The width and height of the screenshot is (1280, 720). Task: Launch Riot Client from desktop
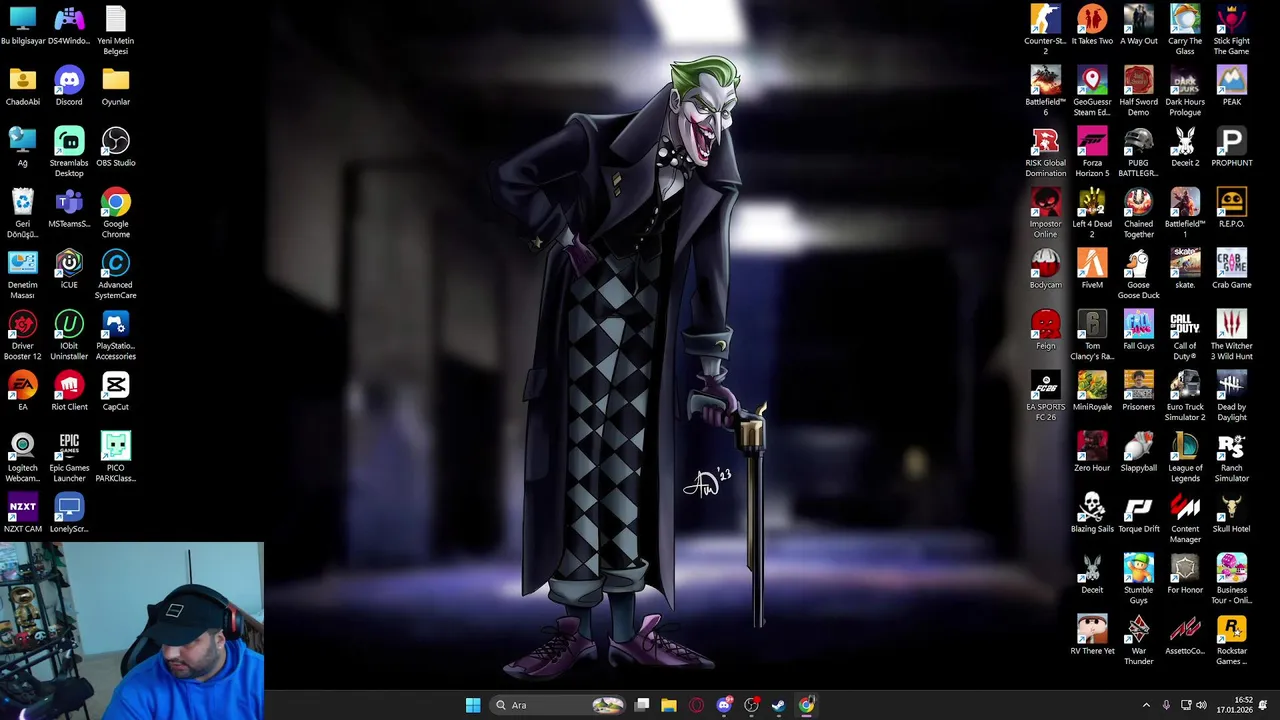pos(69,392)
